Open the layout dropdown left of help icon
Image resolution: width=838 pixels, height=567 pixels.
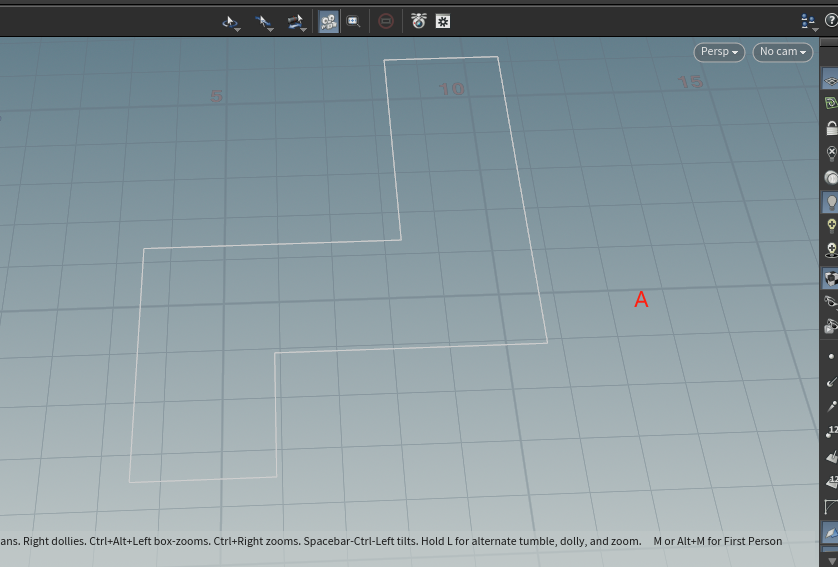pos(808,22)
